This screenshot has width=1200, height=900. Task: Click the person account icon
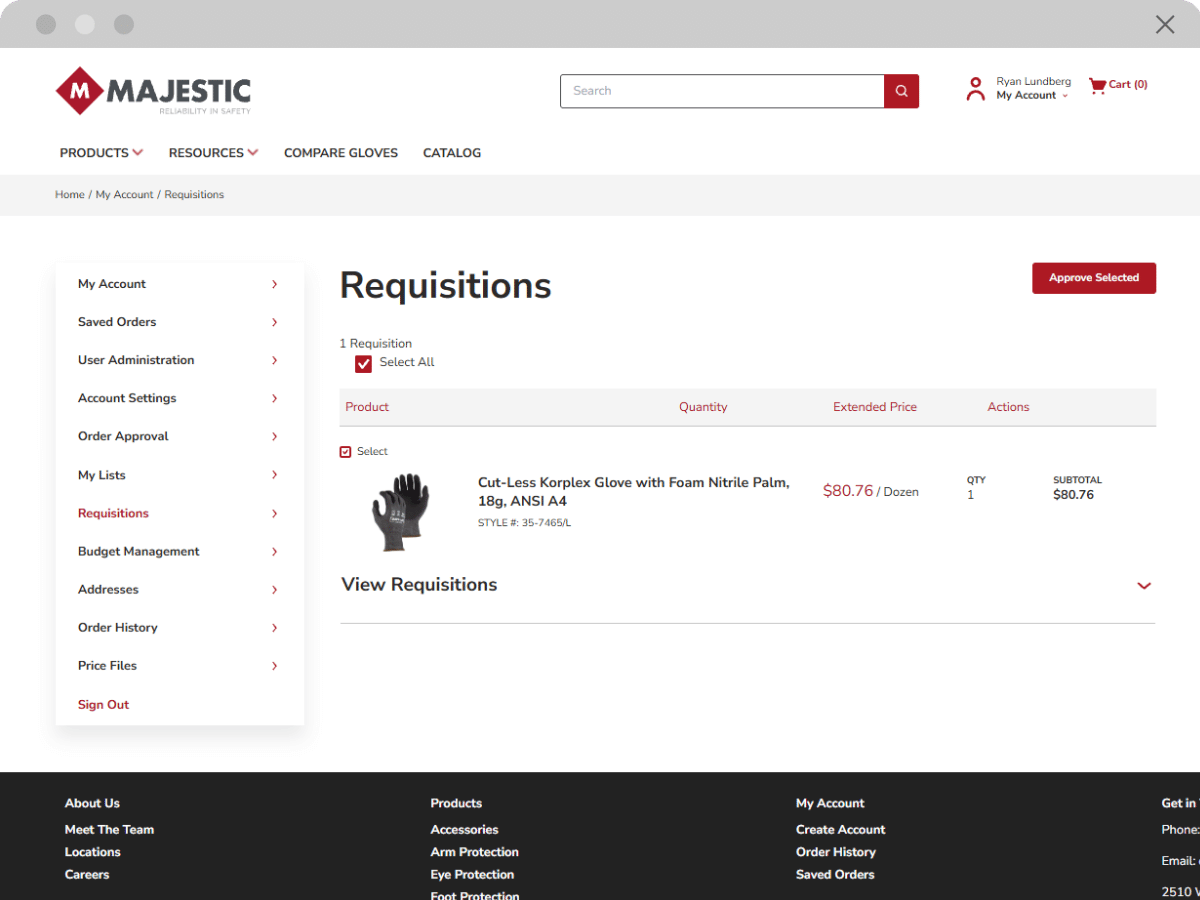click(975, 88)
